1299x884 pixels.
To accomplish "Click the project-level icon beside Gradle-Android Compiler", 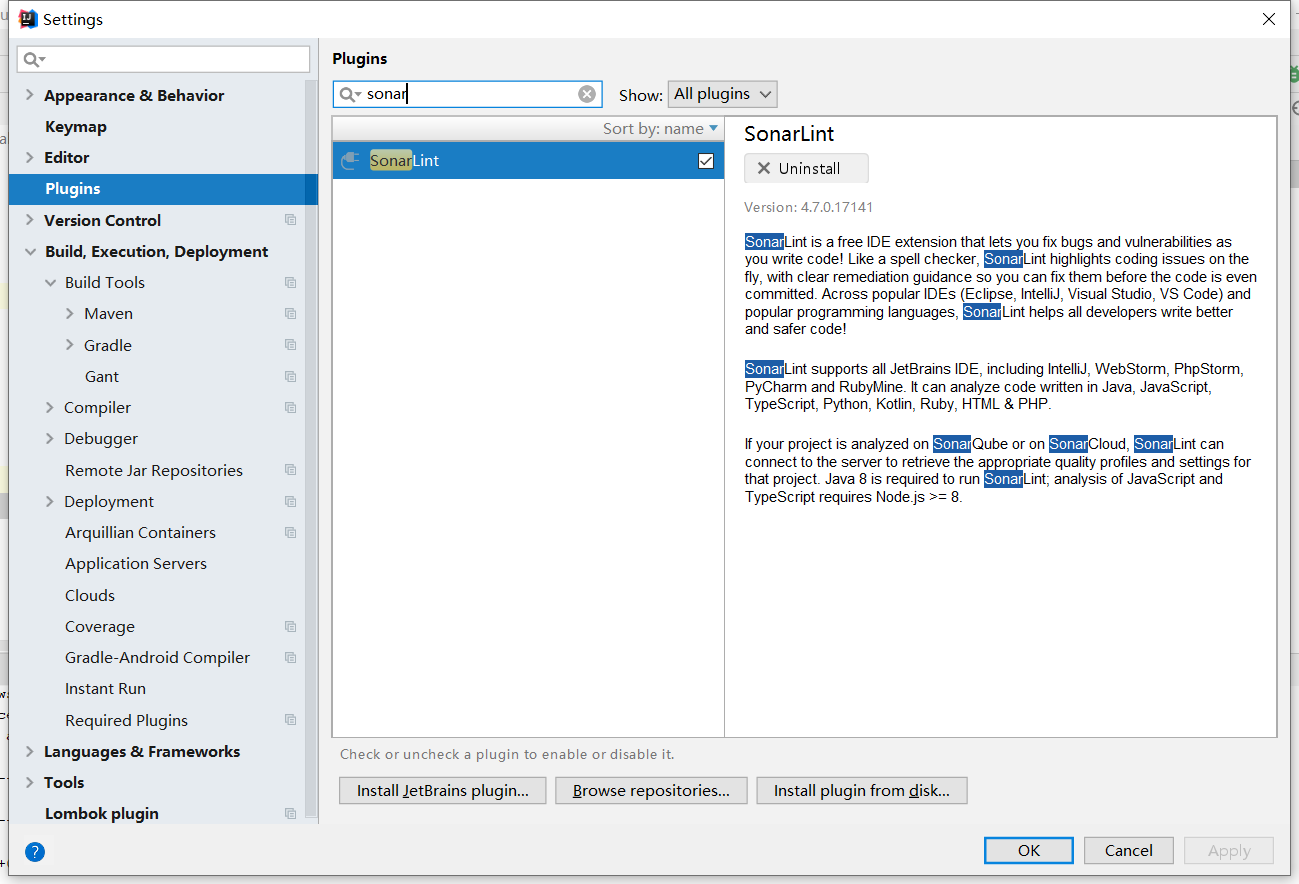I will (291, 657).
